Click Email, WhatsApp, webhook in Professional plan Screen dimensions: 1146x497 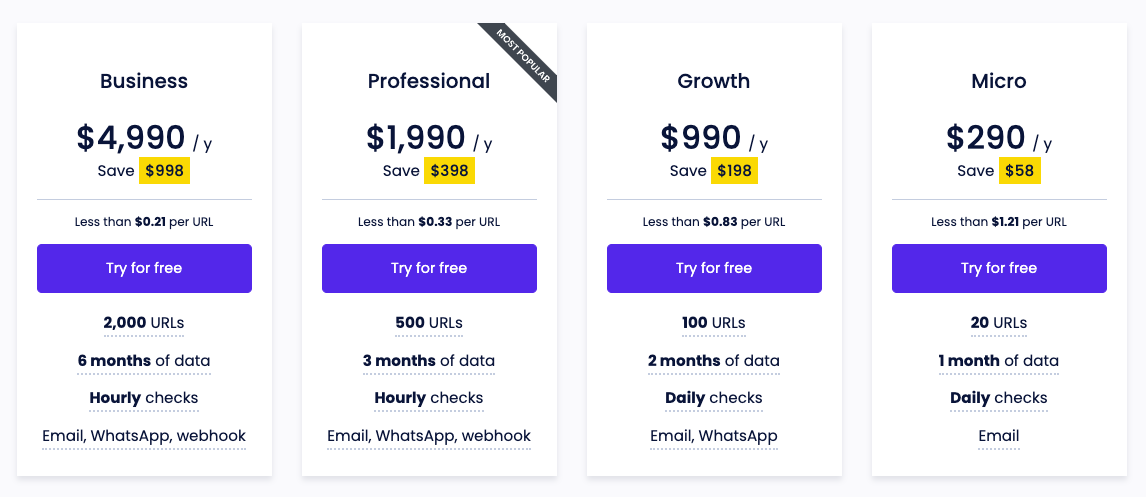pyautogui.click(x=429, y=436)
